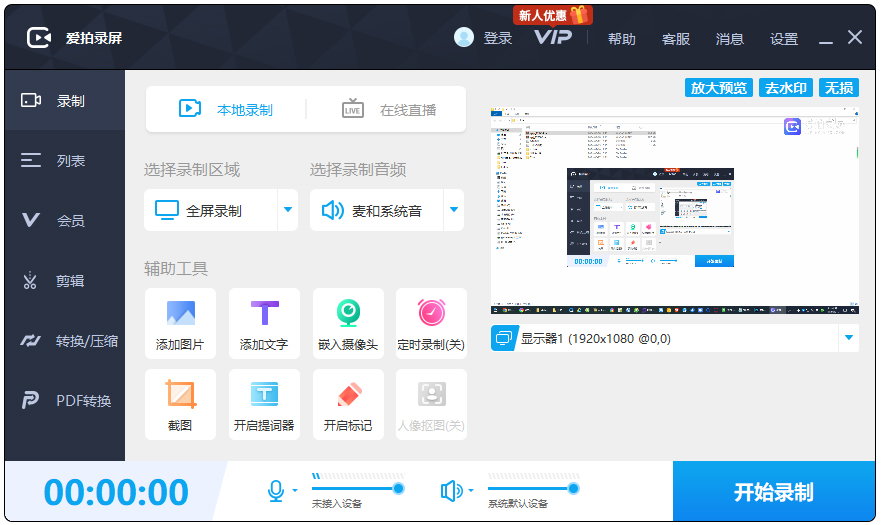Expand the speaker device dropdown arrow
Image resolution: width=881 pixels, height=525 pixels.
[471, 491]
